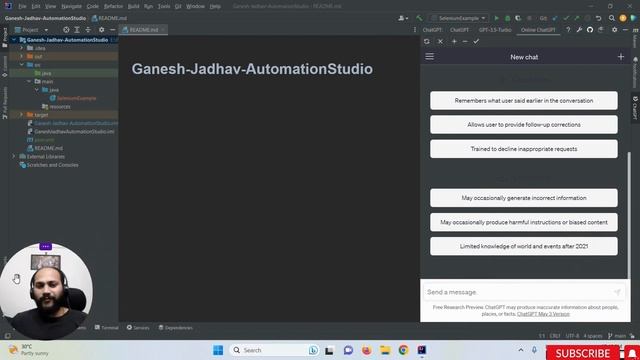The image size is (640, 360).
Task: Click the send message arrow
Action: [x=617, y=292]
